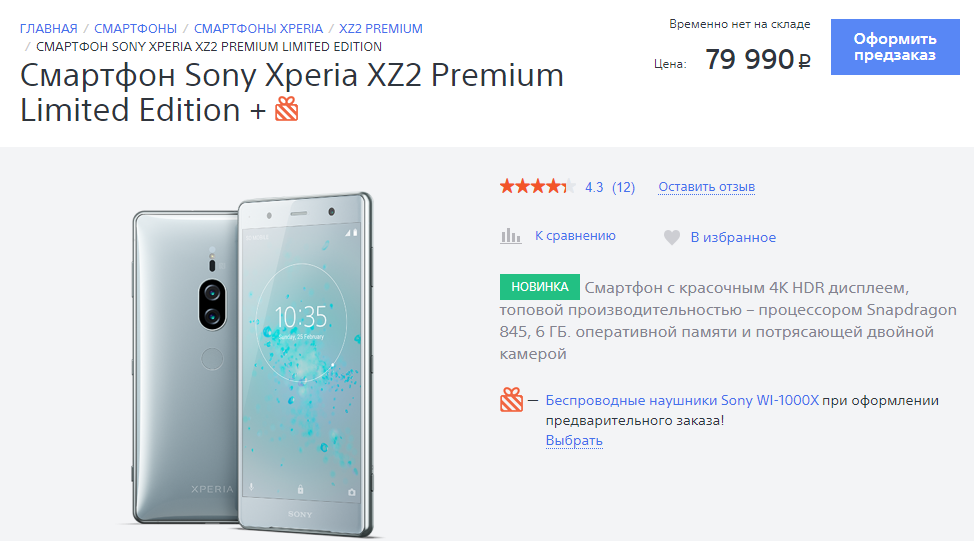
Task: Open Беспроводные наушники Sony WI-1000X link
Action: (682, 400)
